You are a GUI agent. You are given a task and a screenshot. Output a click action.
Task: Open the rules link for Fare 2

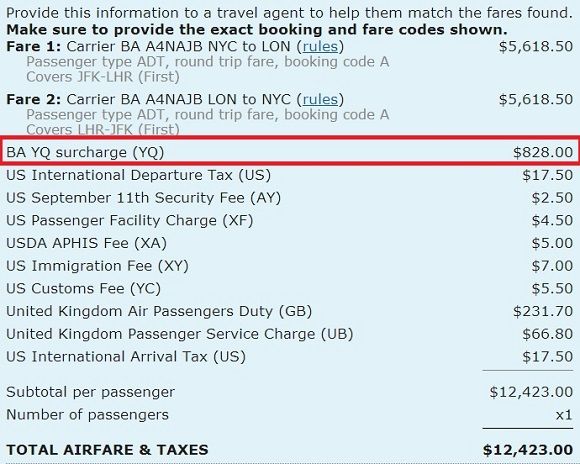[x=320, y=100]
